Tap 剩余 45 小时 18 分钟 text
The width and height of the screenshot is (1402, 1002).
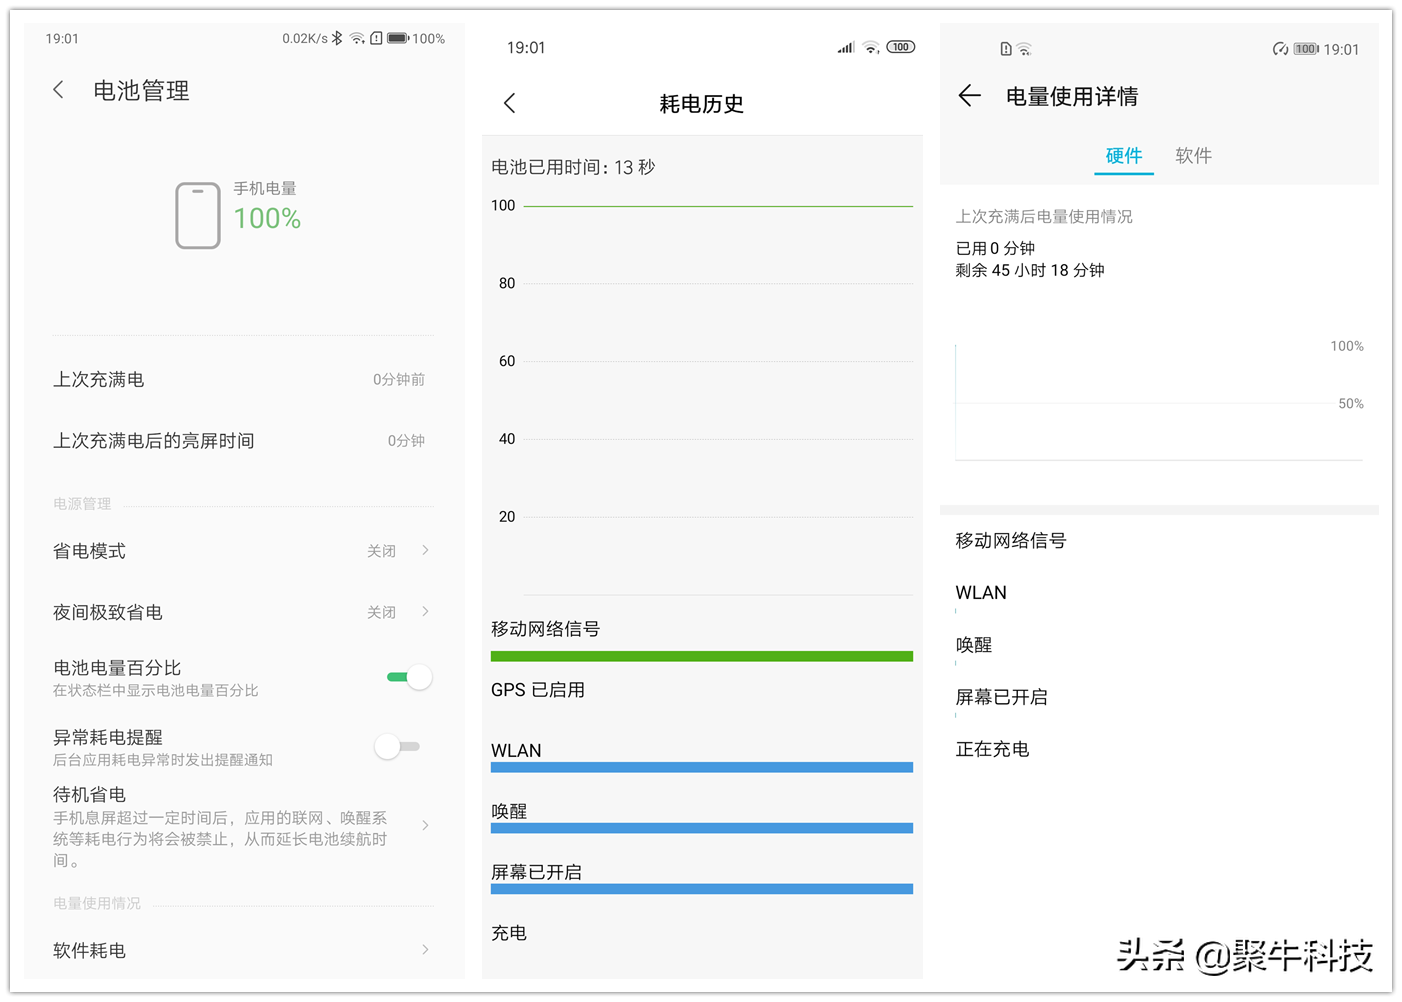(1030, 270)
